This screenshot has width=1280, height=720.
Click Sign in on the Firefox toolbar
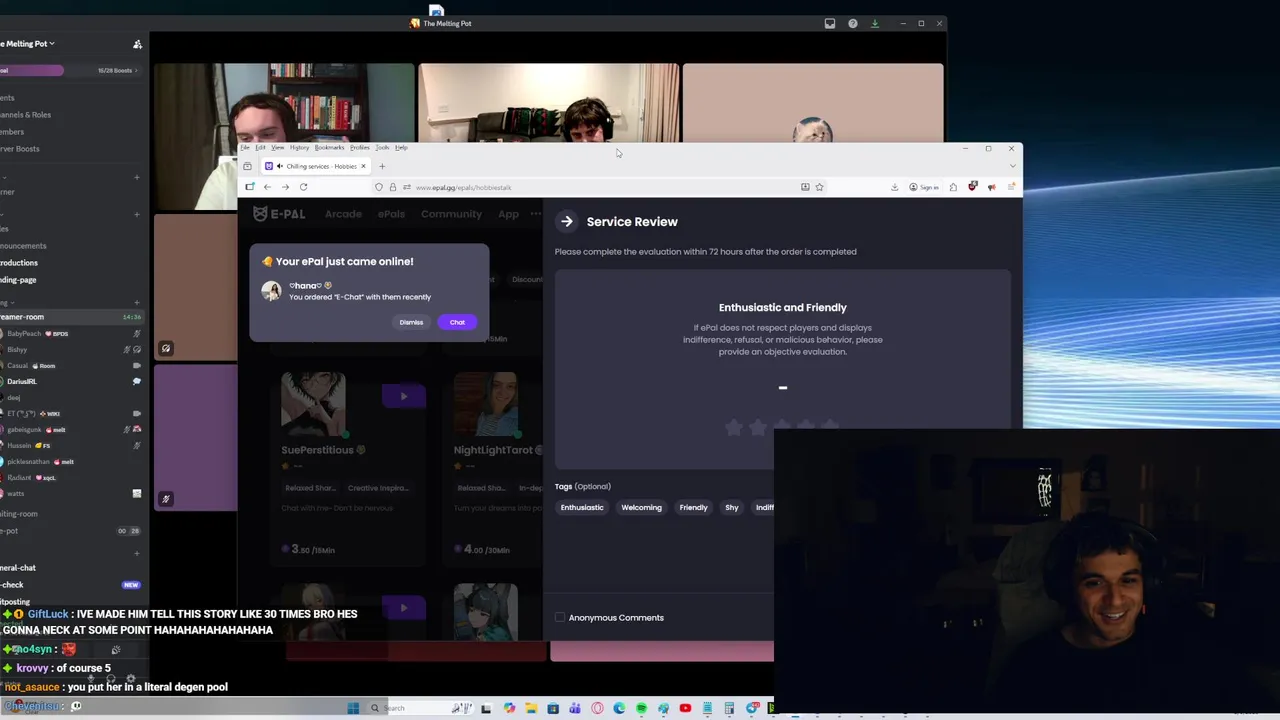coord(924,187)
